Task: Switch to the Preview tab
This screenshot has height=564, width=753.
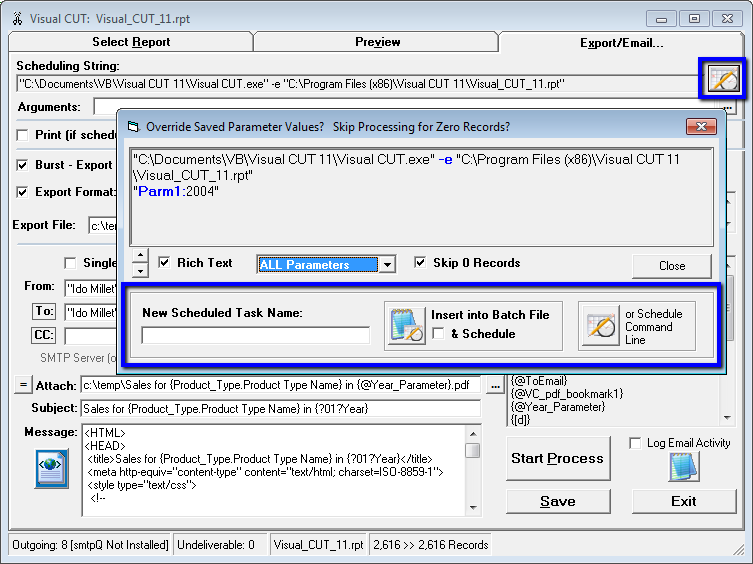Action: point(377,42)
